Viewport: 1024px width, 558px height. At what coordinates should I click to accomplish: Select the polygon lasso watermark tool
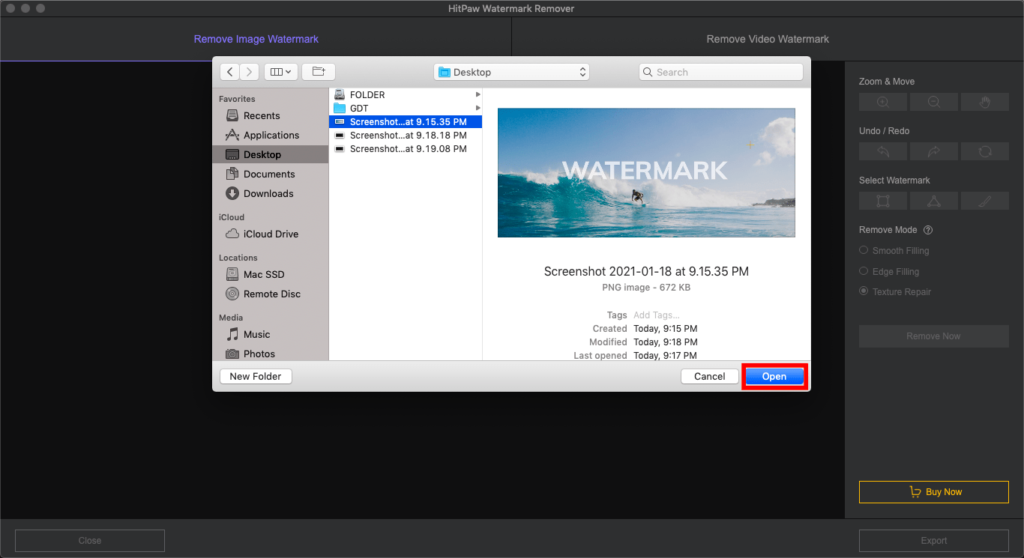[x=934, y=201]
